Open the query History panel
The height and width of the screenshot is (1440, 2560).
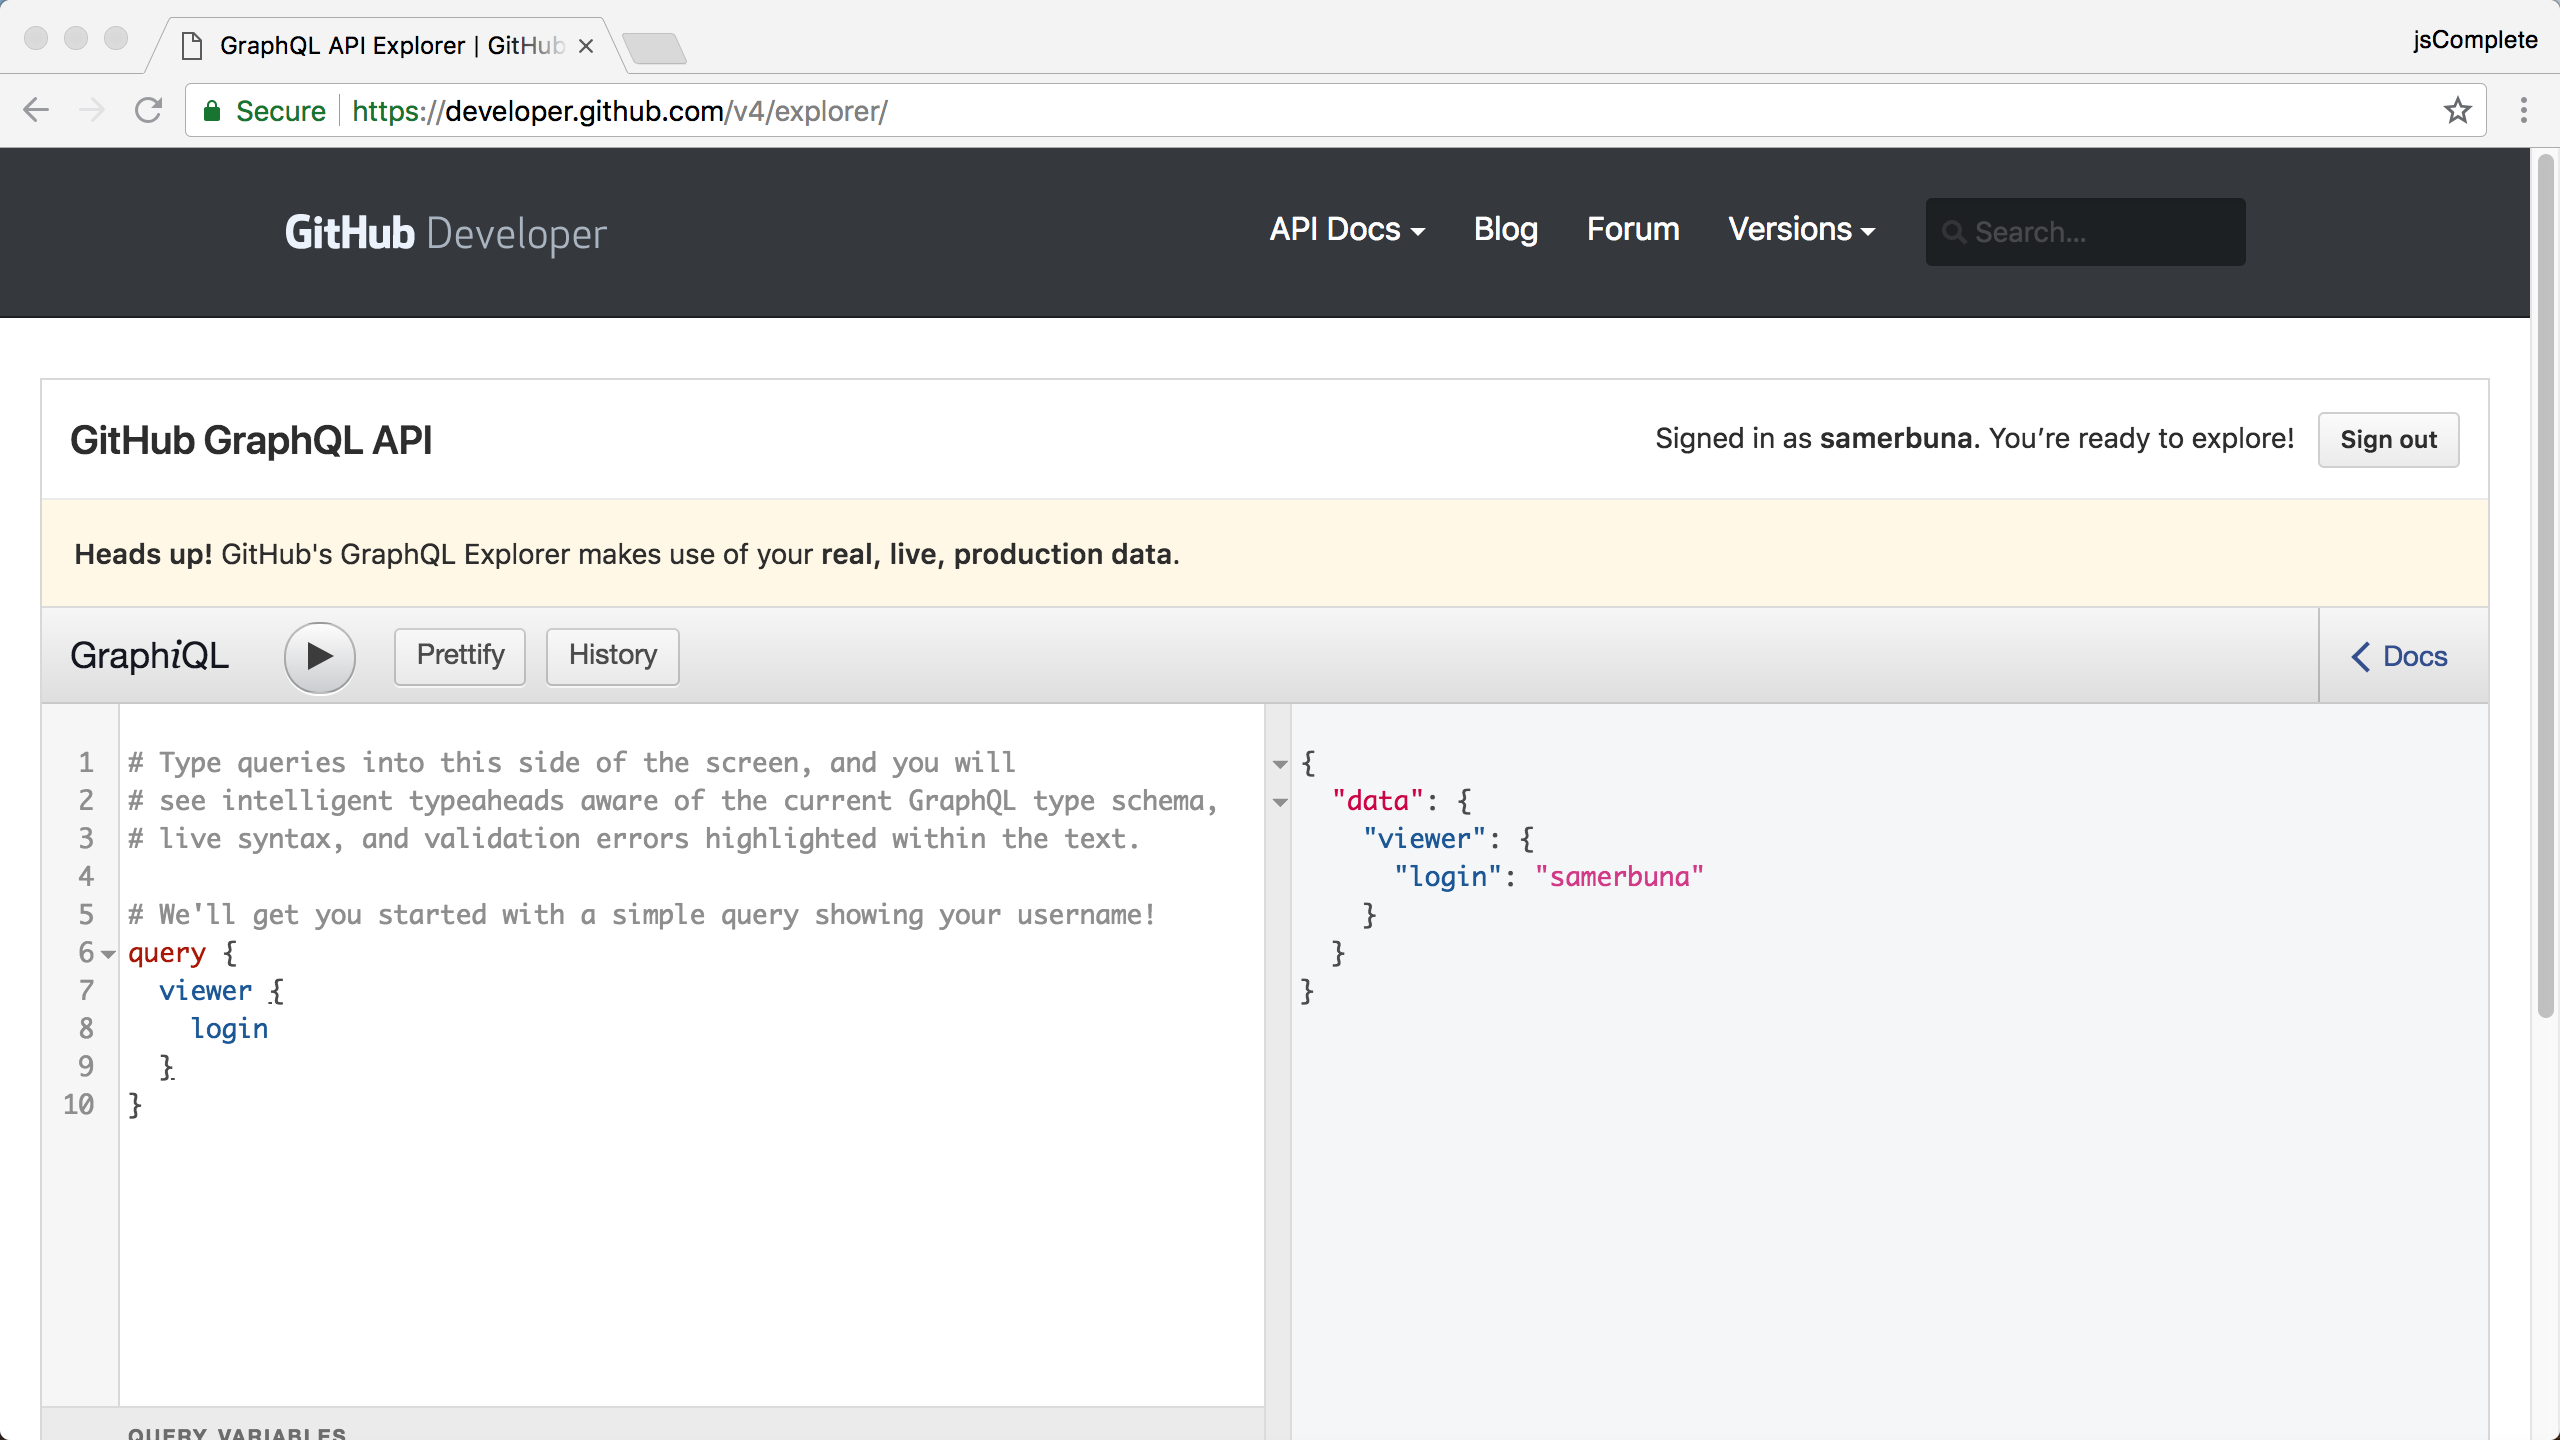(613, 656)
